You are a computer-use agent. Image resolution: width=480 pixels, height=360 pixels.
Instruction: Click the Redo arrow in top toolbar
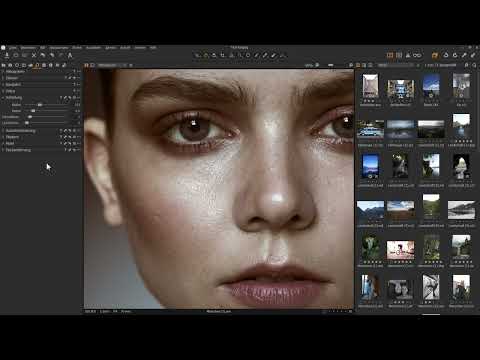[x=52, y=55]
